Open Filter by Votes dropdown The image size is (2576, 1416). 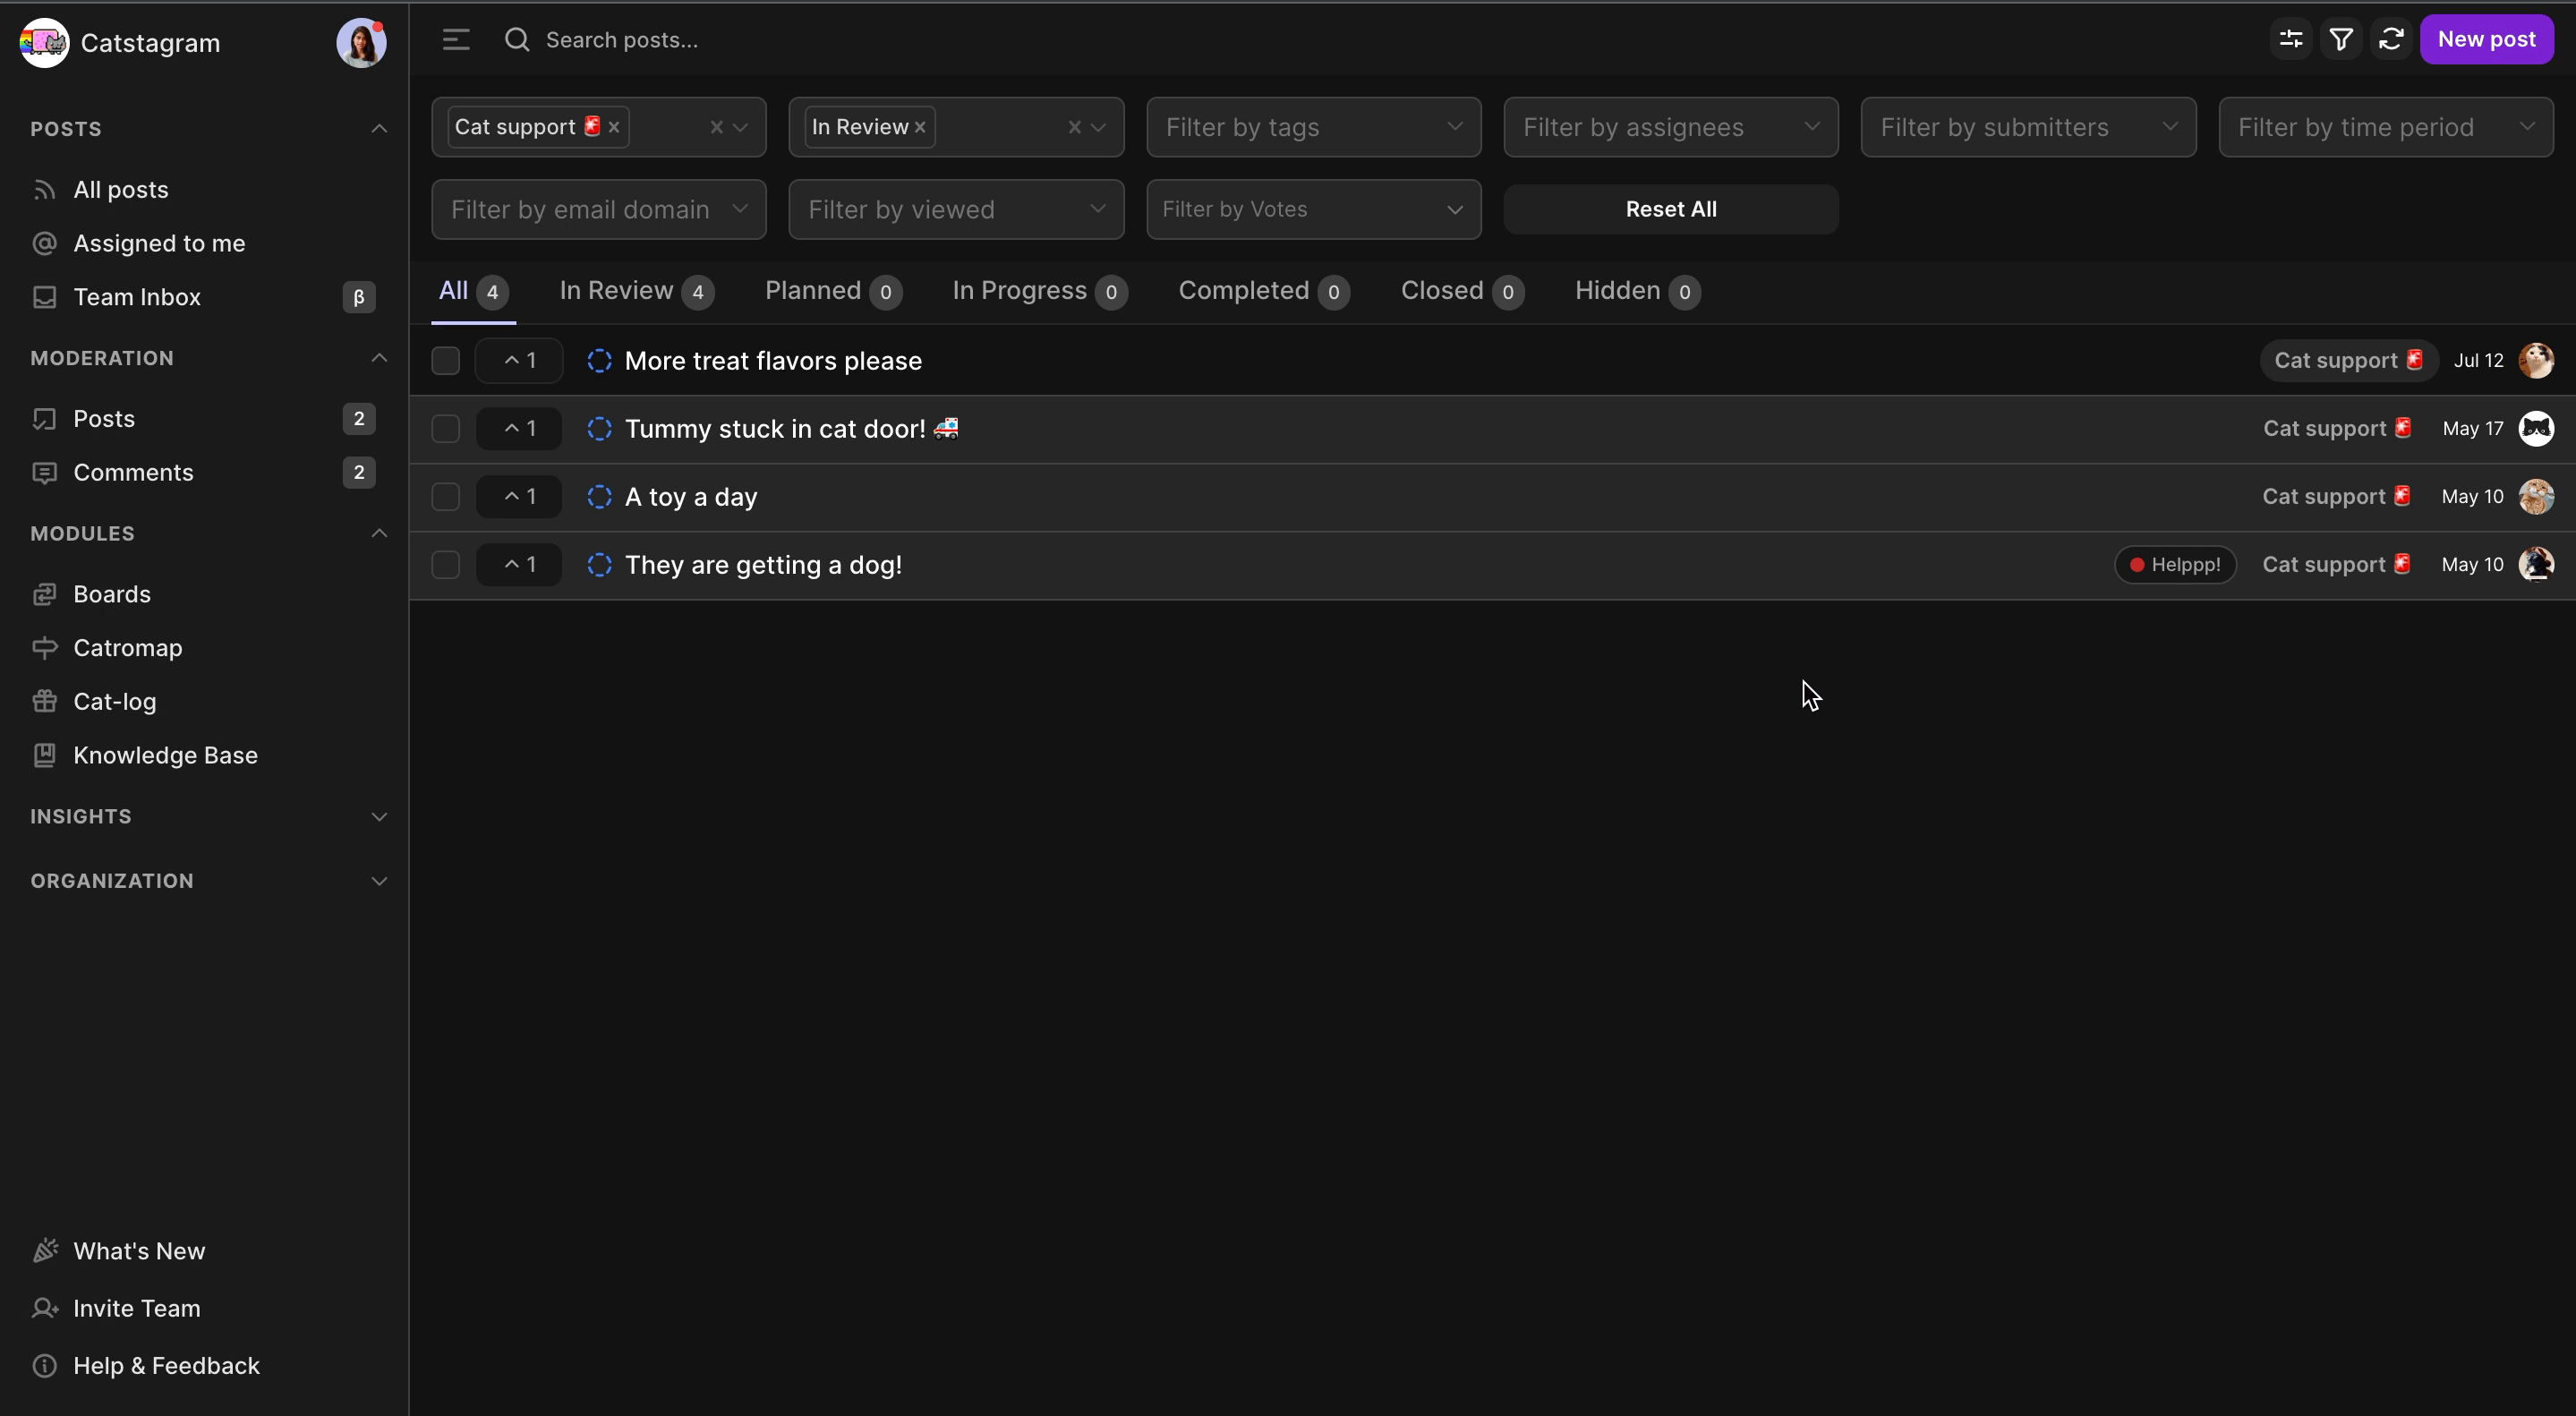1313,209
